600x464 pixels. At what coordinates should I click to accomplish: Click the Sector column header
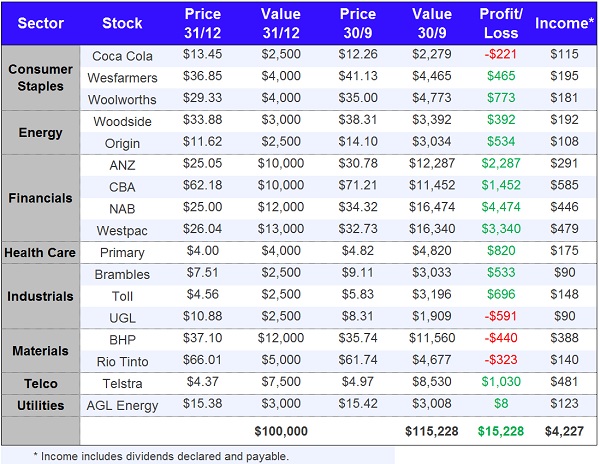click(39, 22)
